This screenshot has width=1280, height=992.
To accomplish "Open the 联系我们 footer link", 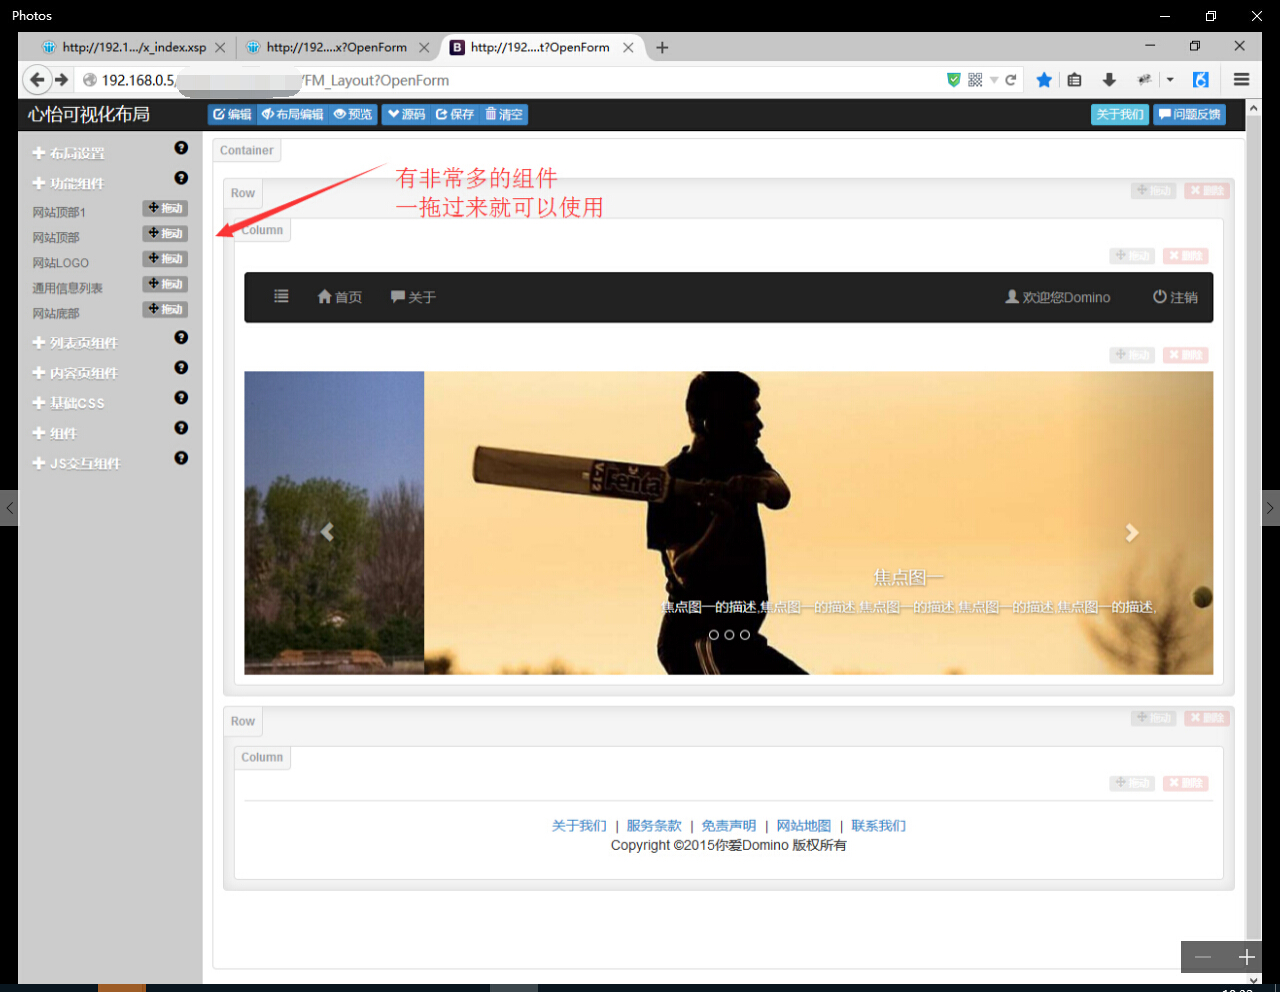I will pyautogui.click(x=879, y=826).
